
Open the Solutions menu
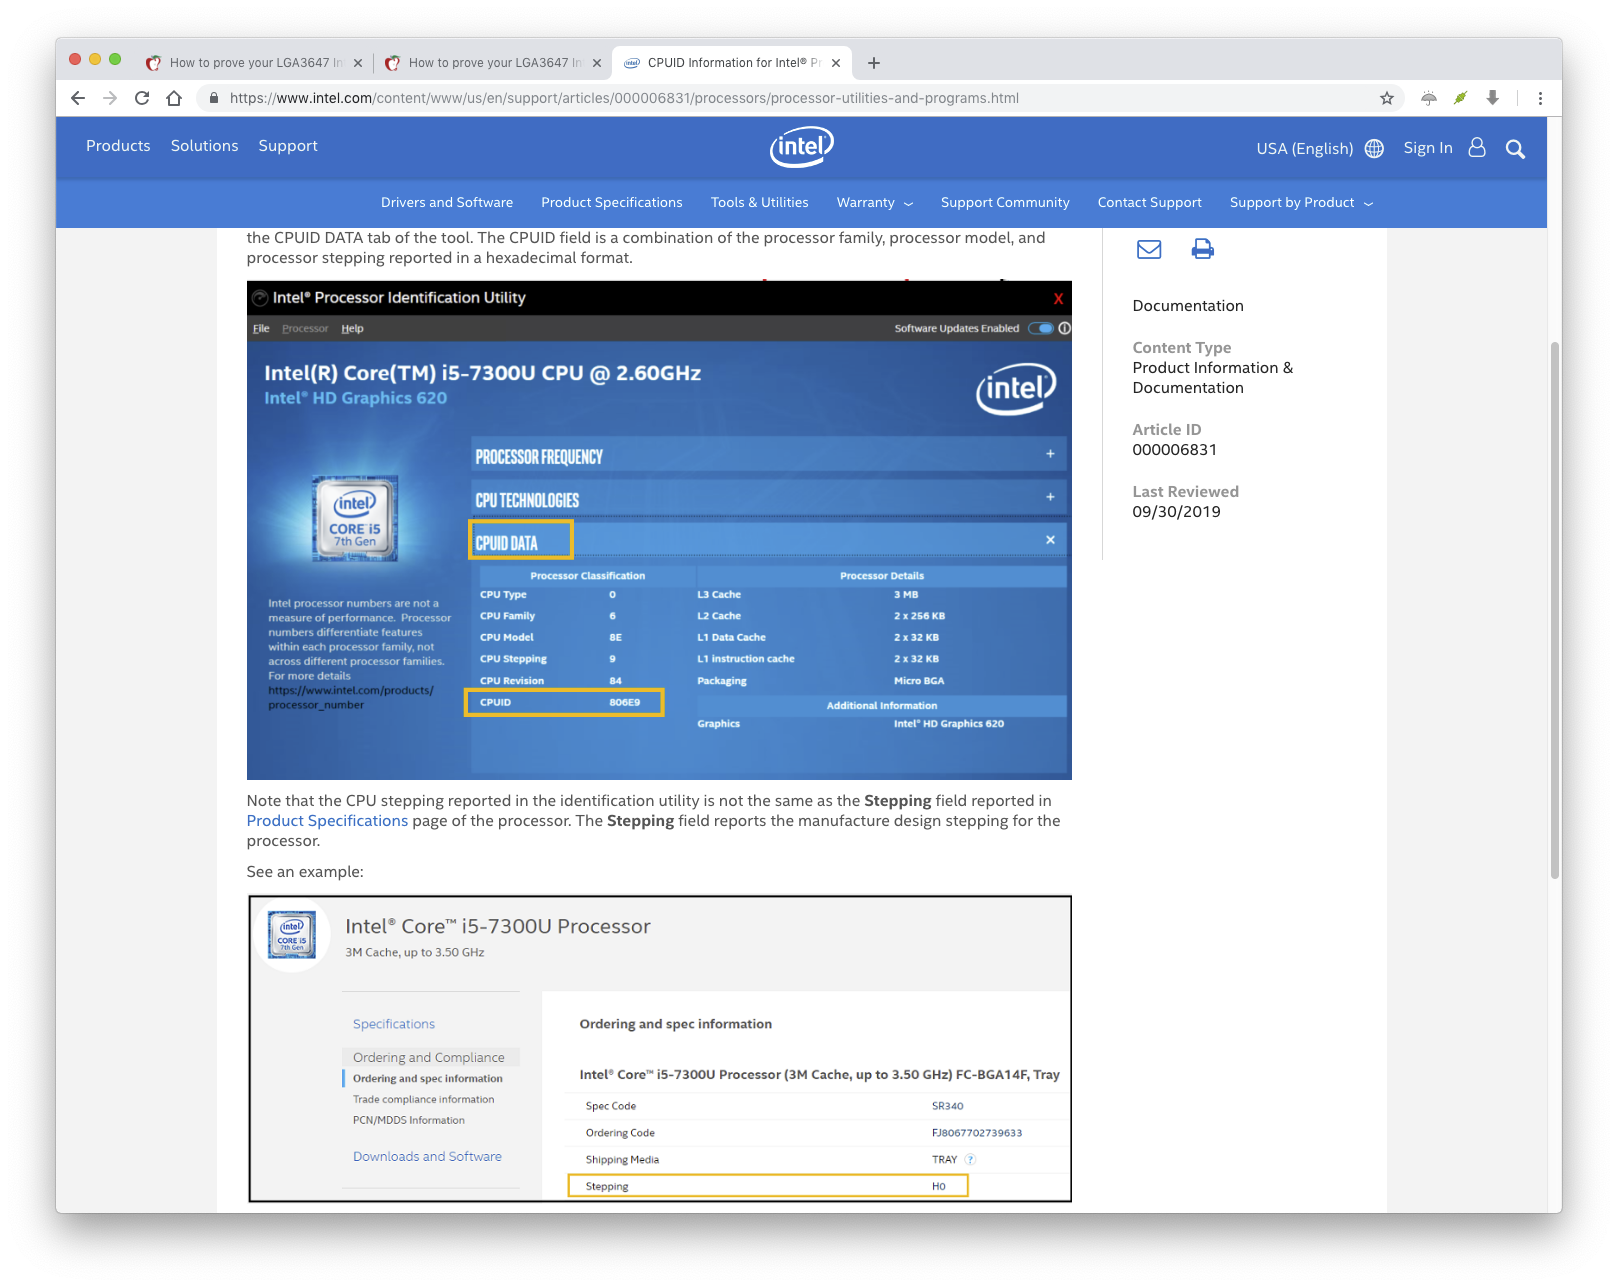click(x=204, y=146)
